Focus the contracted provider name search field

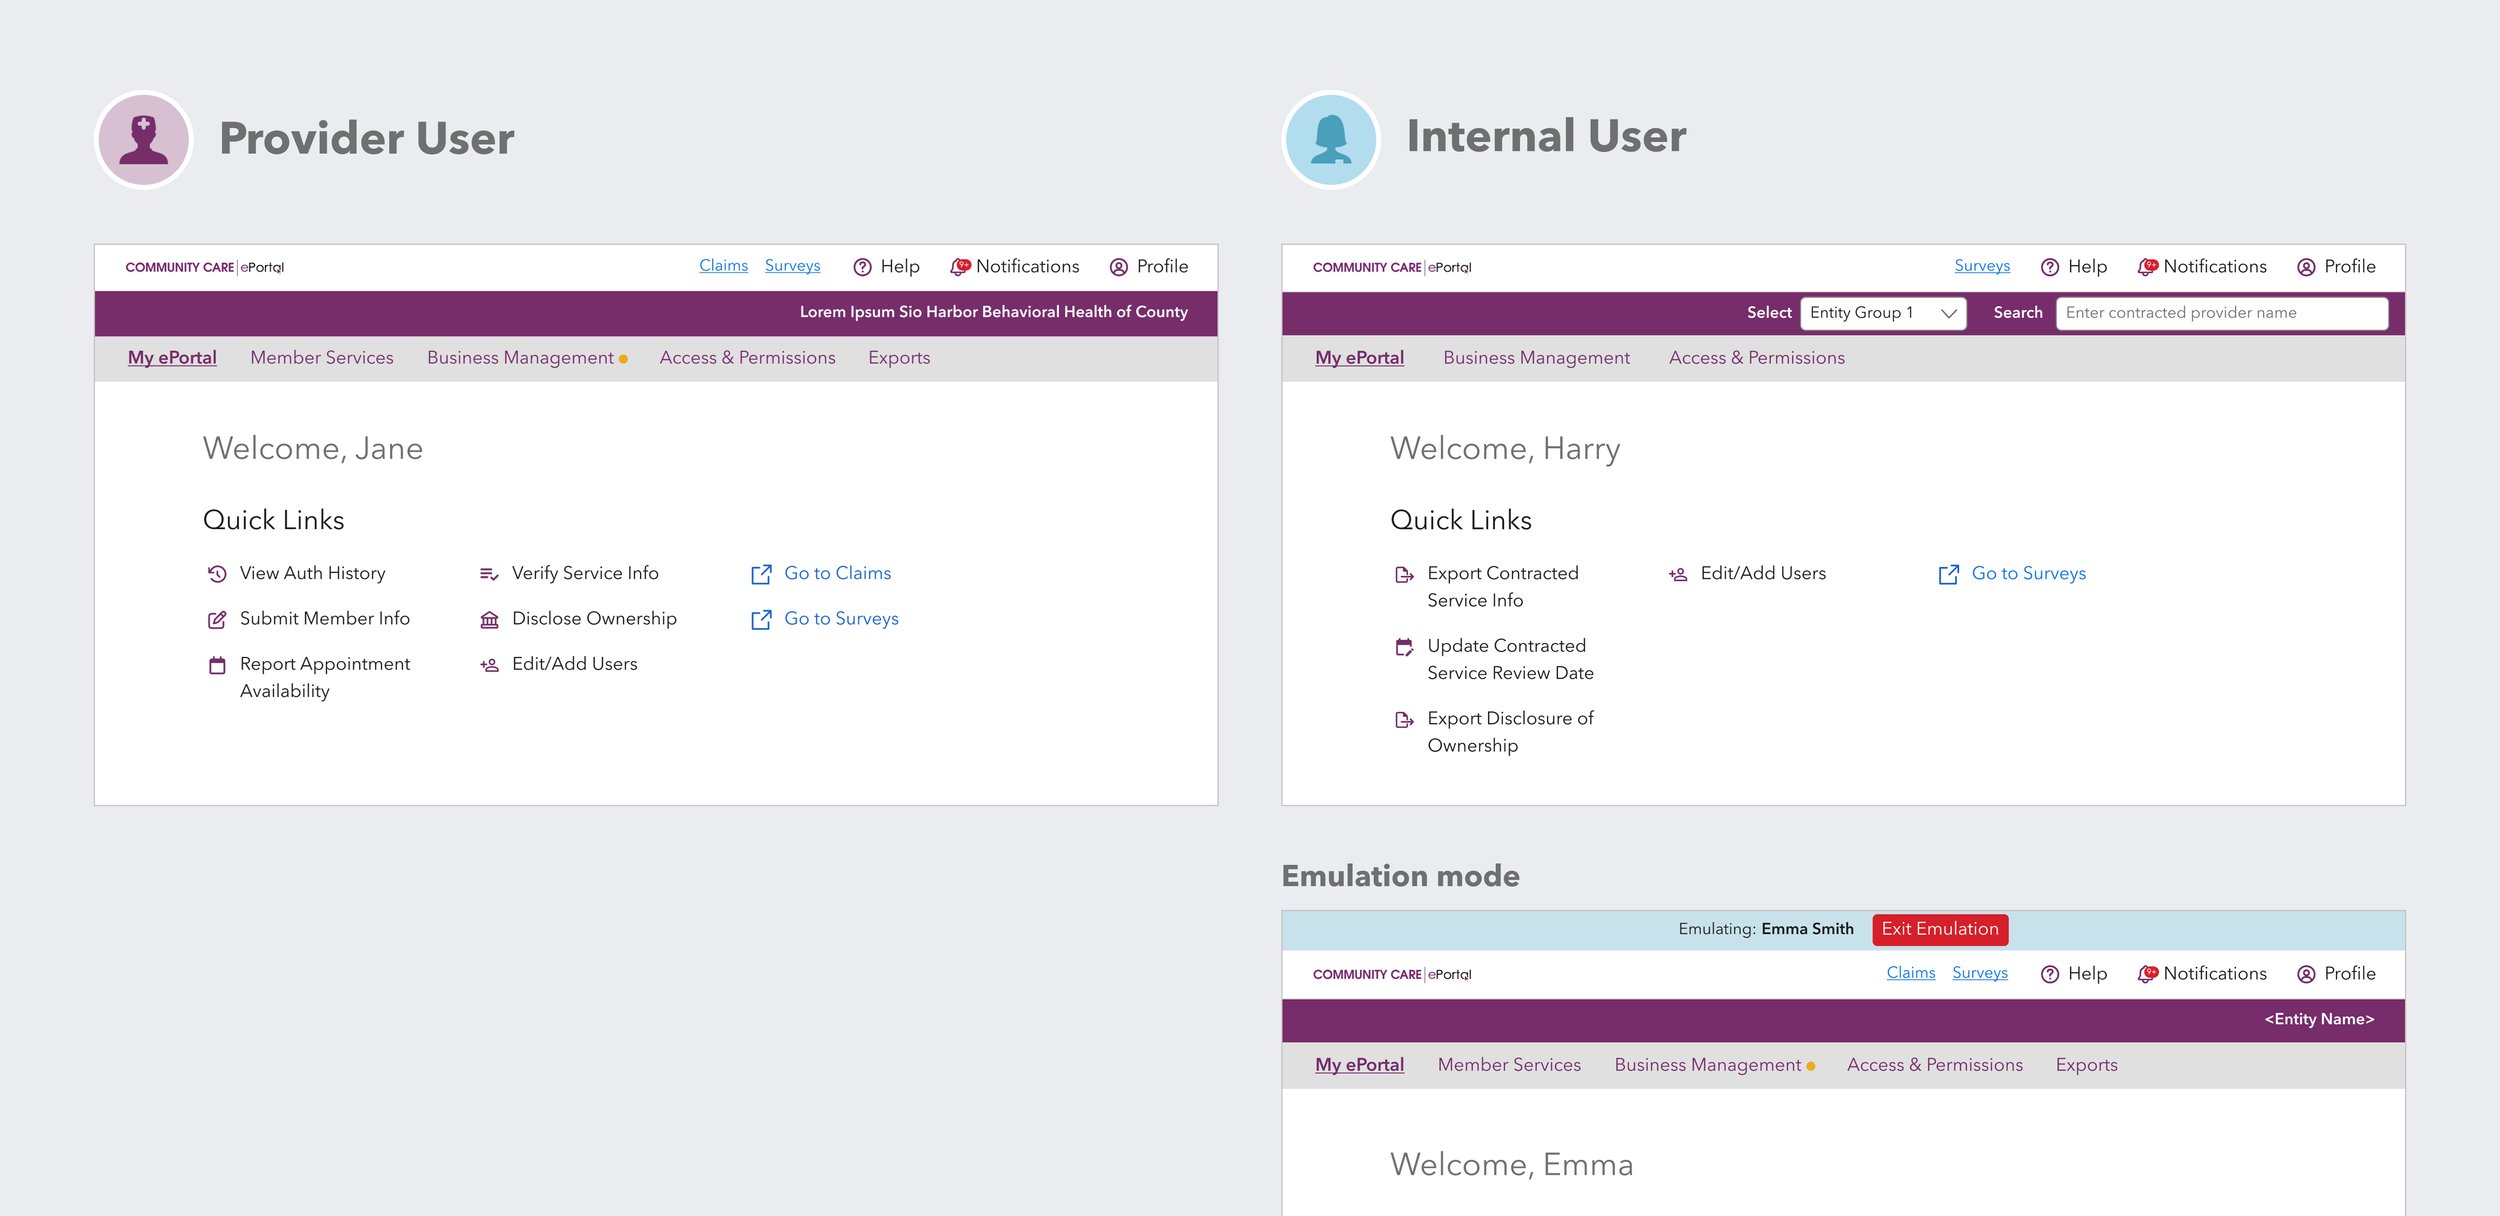[2221, 313]
